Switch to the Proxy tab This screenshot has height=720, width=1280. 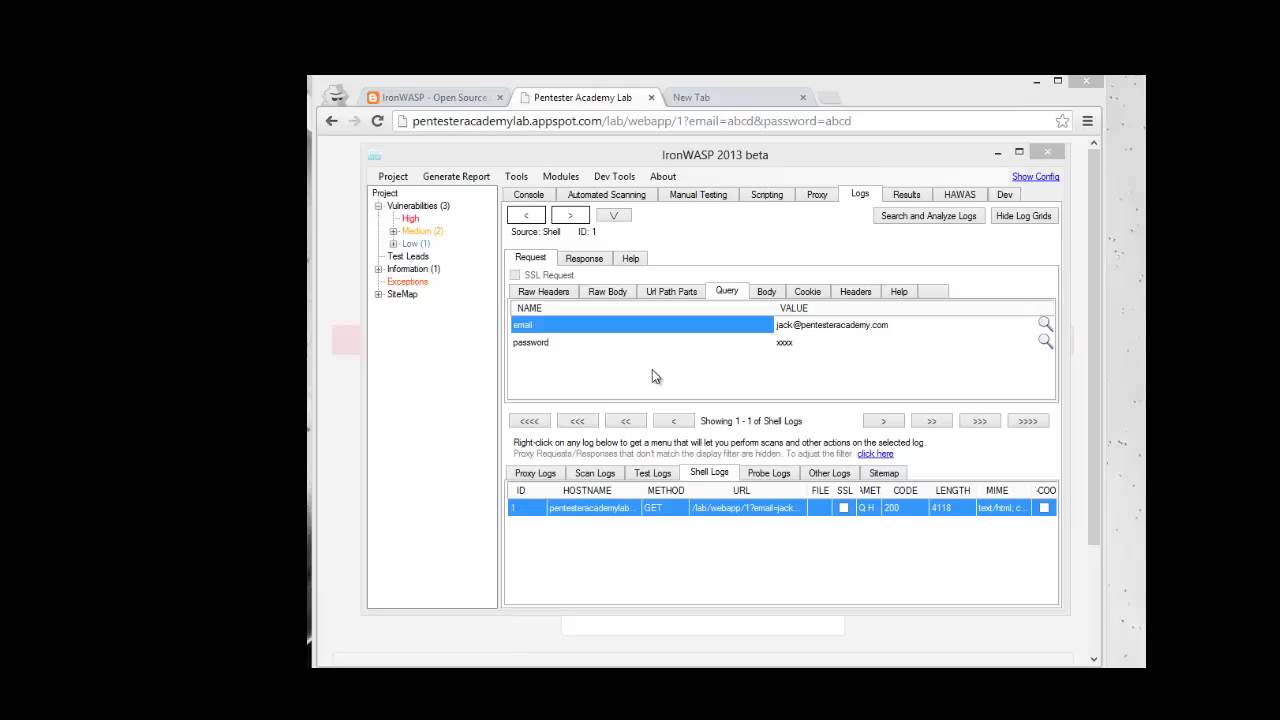tap(817, 195)
